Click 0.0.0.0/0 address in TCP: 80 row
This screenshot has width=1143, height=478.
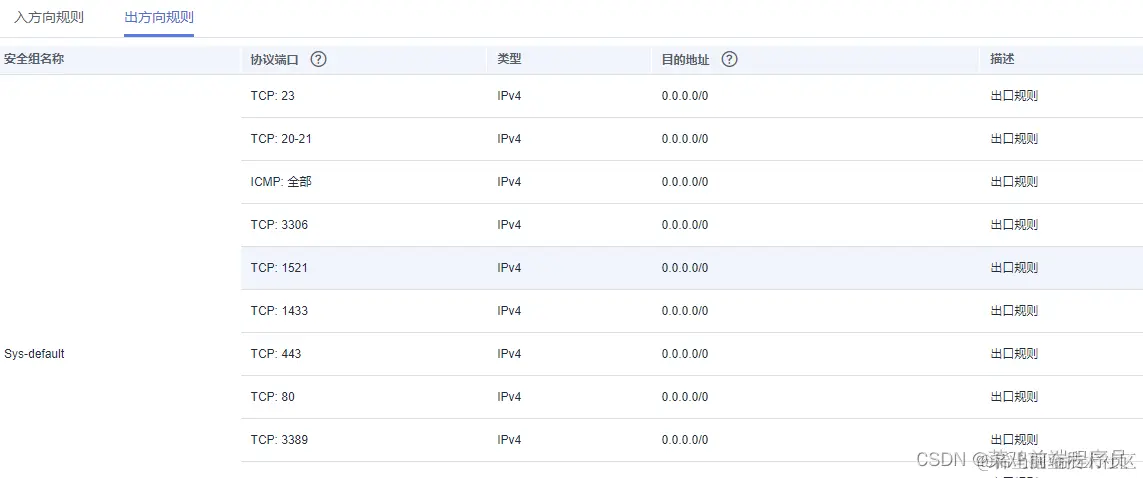click(x=685, y=396)
